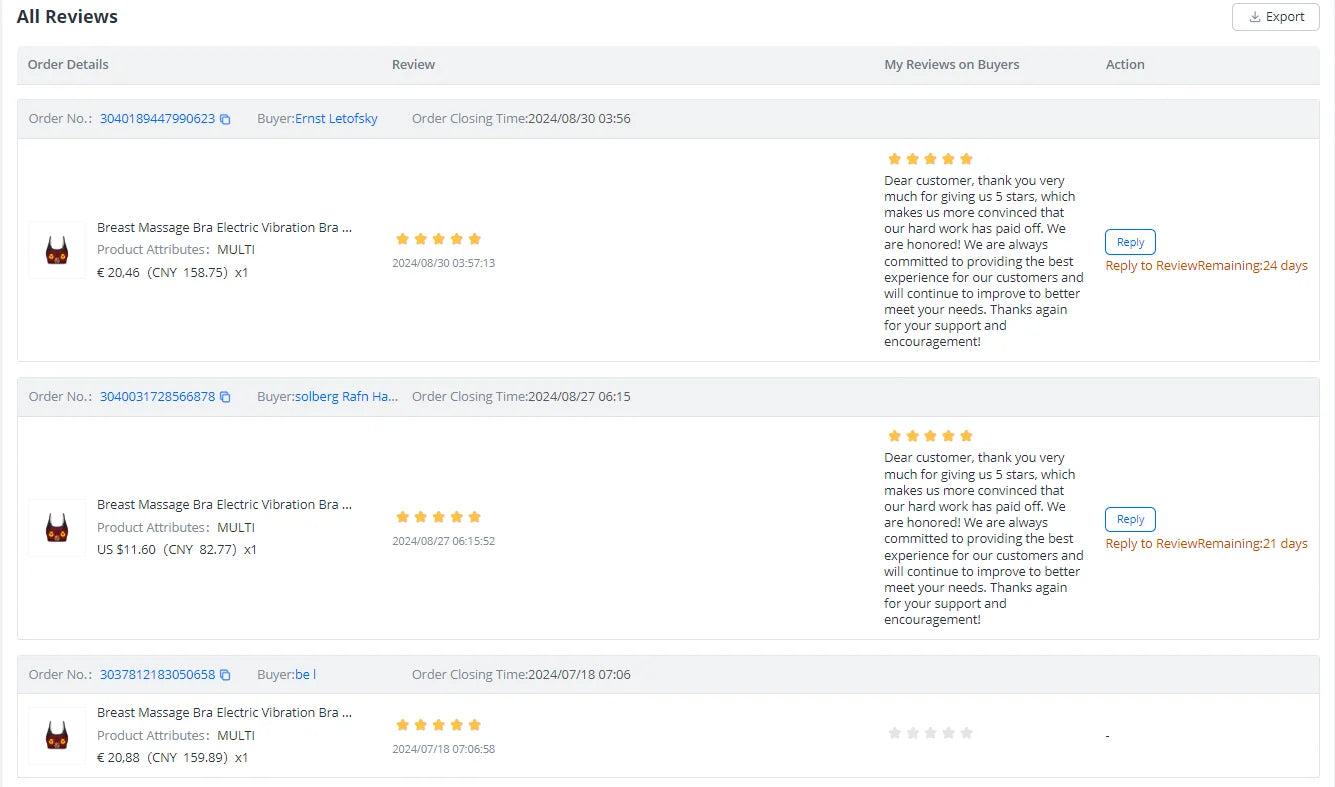Copy order number 3037812183050658
This screenshot has width=1335, height=787.
(x=225, y=675)
